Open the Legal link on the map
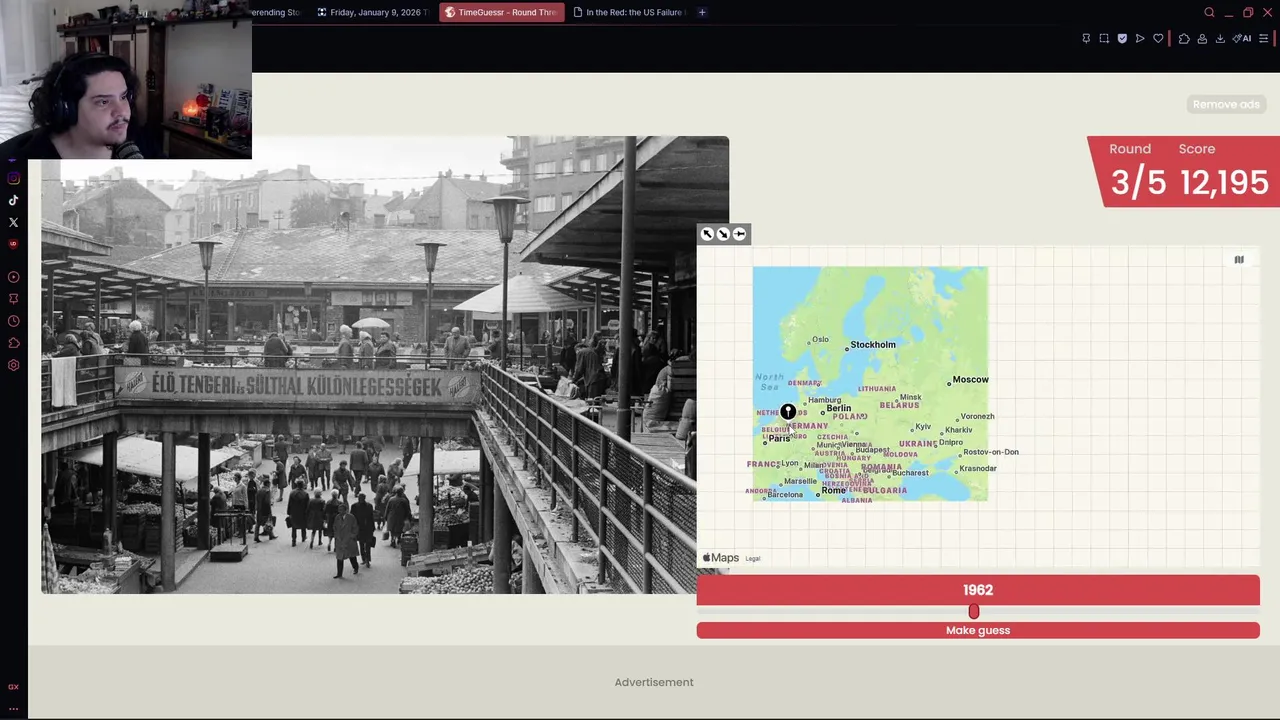The width and height of the screenshot is (1280, 720). click(x=753, y=559)
